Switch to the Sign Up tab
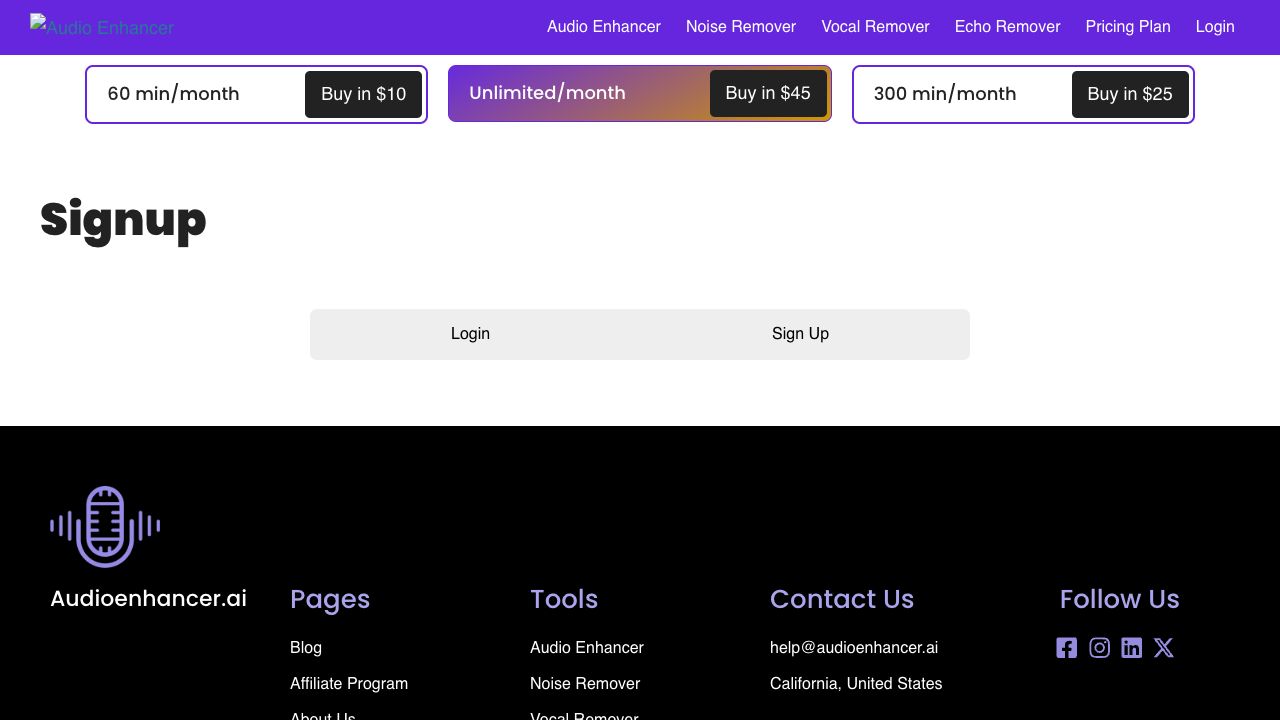The width and height of the screenshot is (1280, 720). 800,334
